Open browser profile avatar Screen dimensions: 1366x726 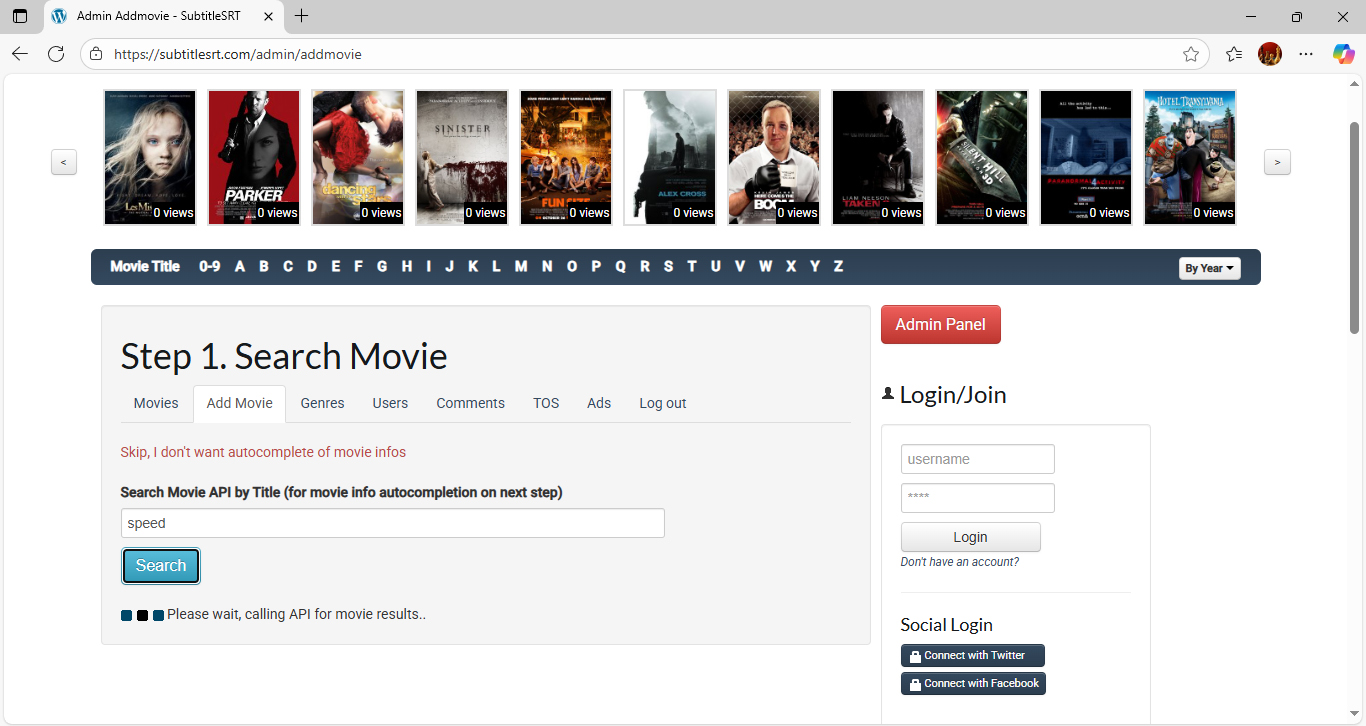point(1270,54)
